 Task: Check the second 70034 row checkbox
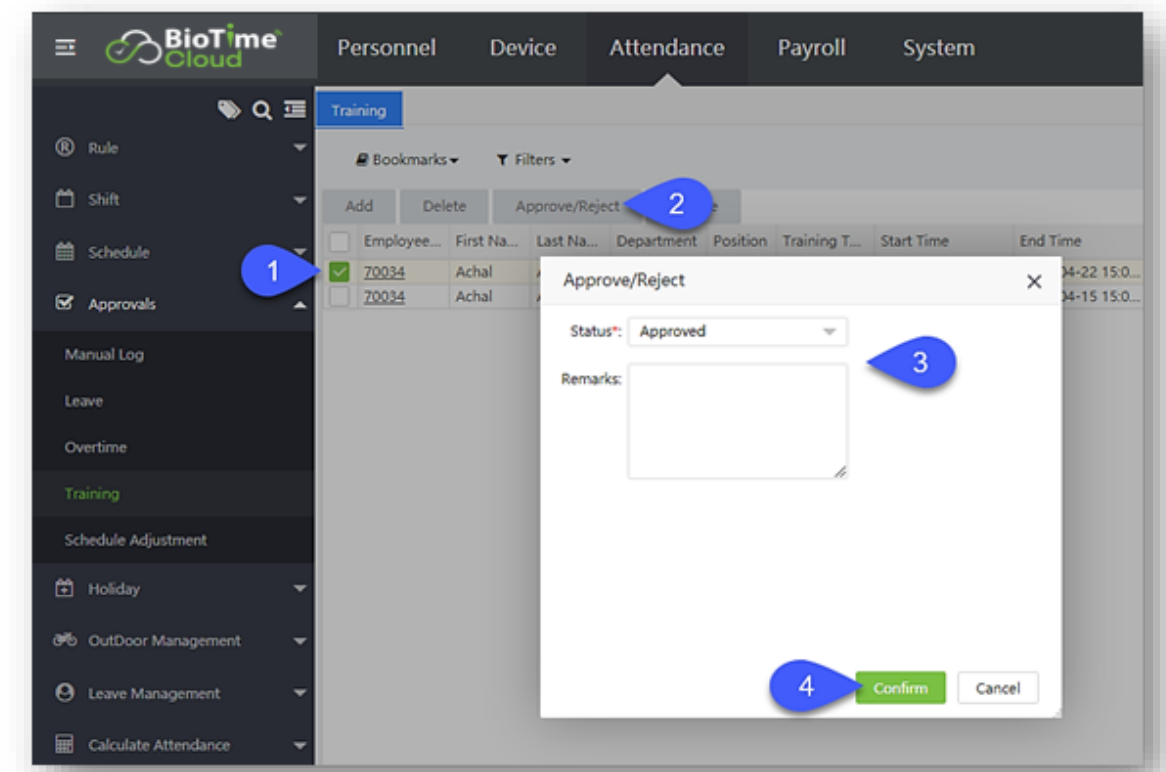[x=340, y=297]
